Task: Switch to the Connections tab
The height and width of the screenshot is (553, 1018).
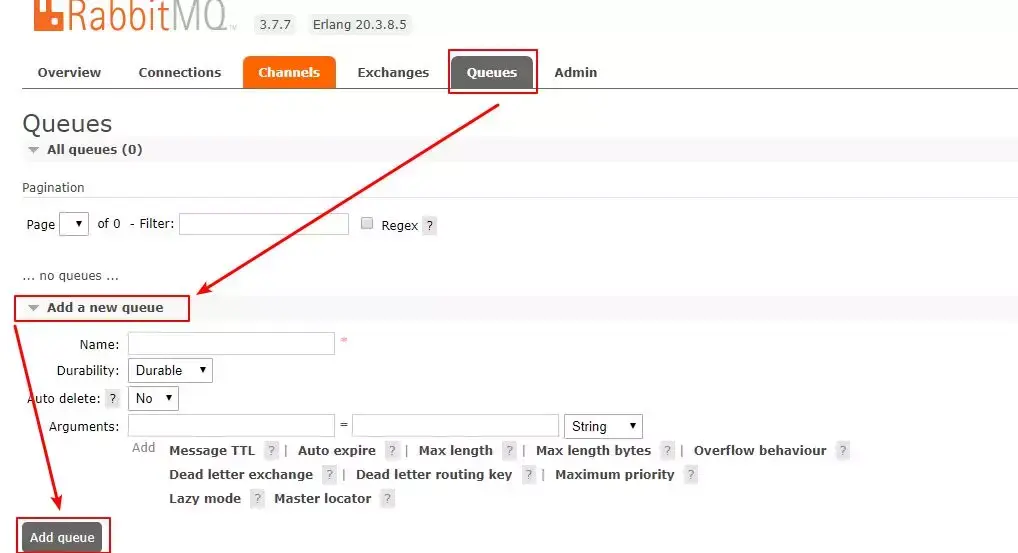Action: pos(180,73)
